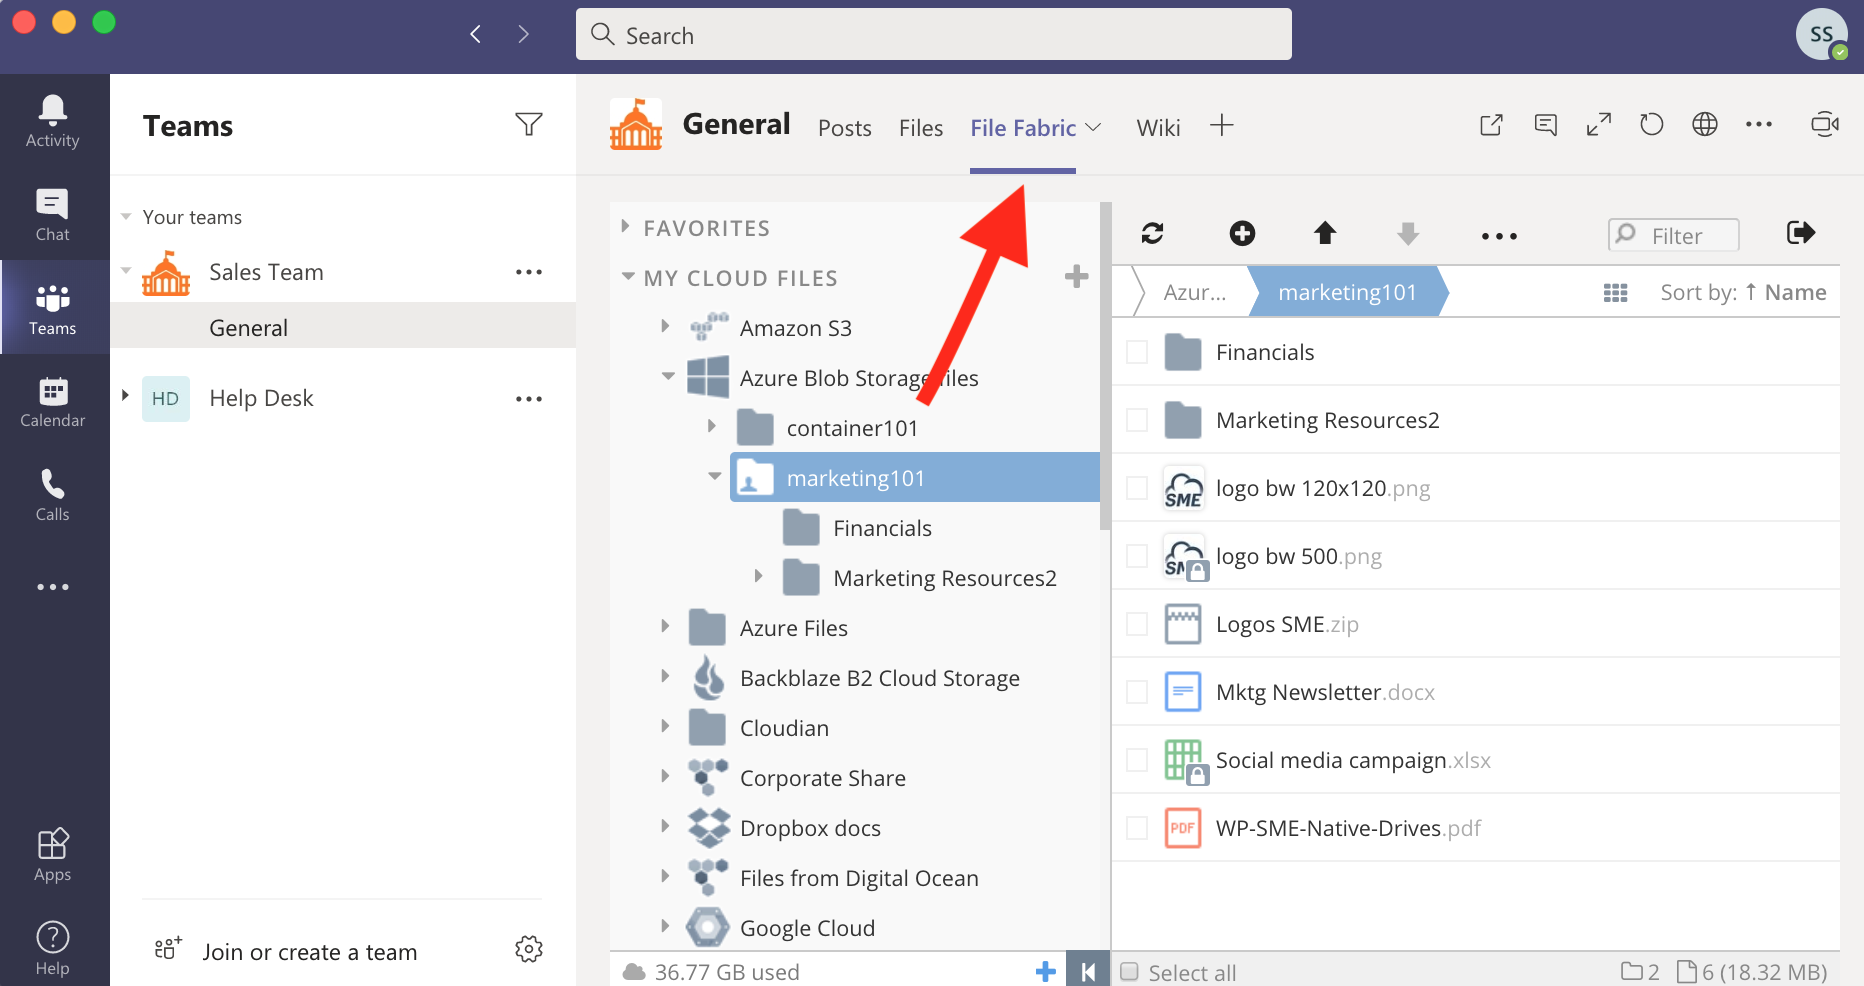Go back in navigation history
Screen dimensions: 1864x986
(x=476, y=35)
